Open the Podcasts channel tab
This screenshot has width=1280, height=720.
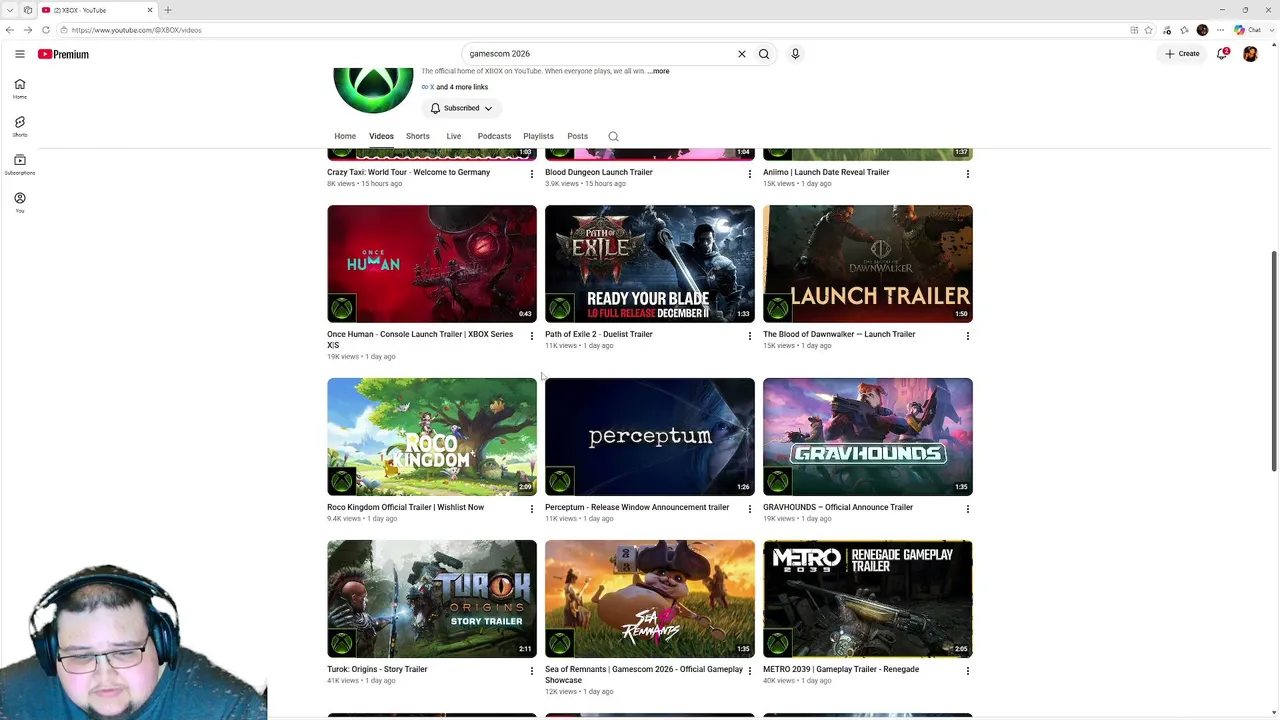[494, 136]
